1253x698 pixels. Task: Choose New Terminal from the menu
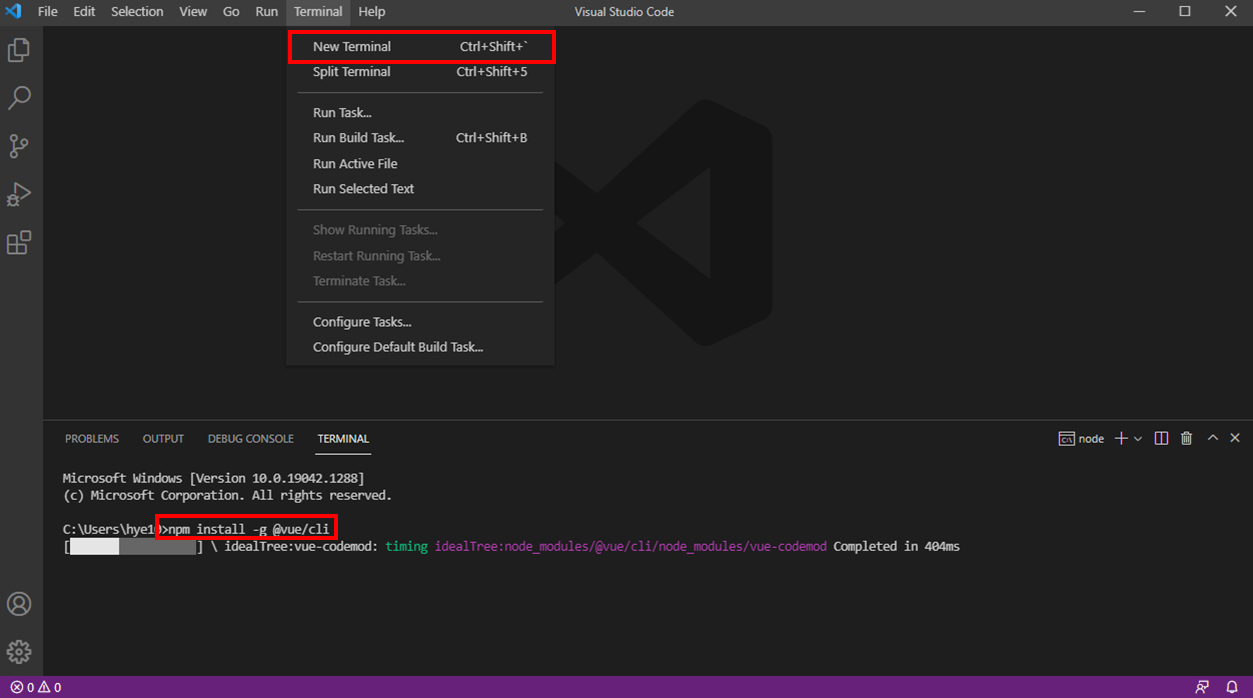pos(420,47)
